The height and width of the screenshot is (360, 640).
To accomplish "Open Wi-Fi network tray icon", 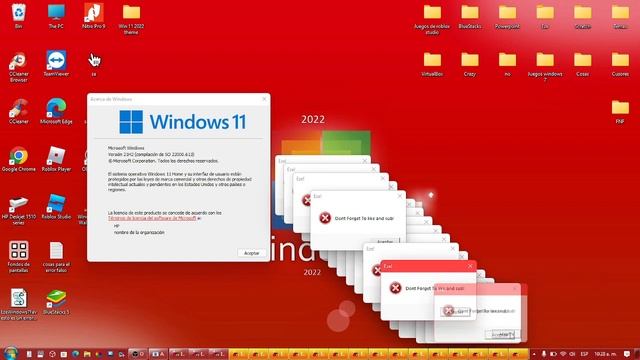I will [x=563, y=354].
